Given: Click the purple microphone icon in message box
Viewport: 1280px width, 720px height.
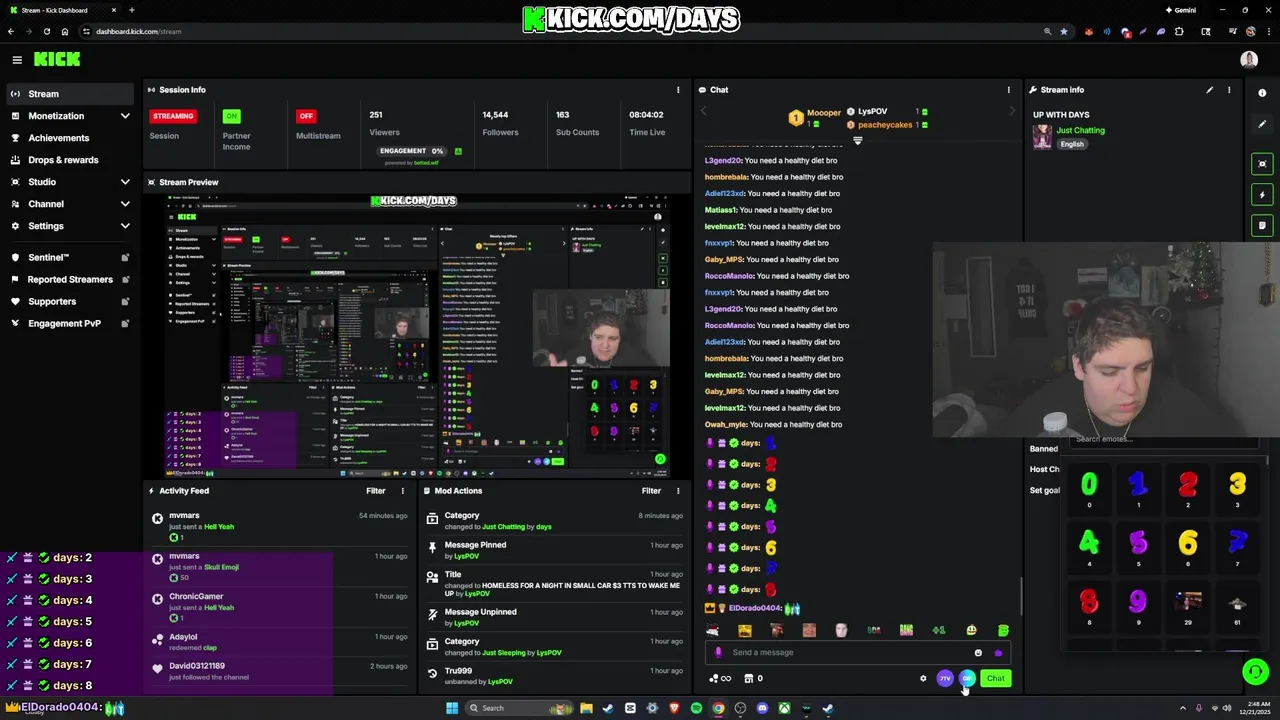Looking at the screenshot, I should (718, 653).
